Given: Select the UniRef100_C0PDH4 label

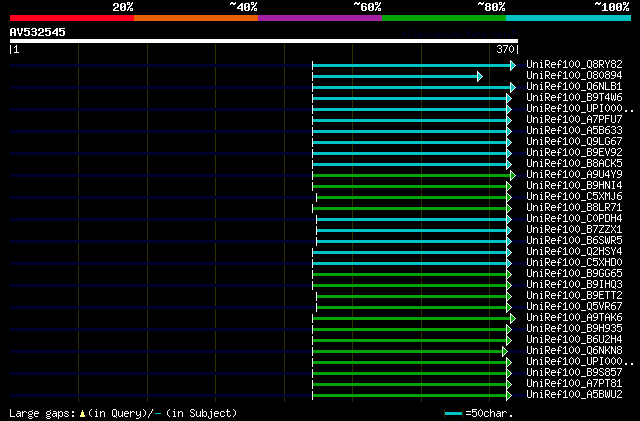Looking at the screenshot, I should [x=574, y=219].
